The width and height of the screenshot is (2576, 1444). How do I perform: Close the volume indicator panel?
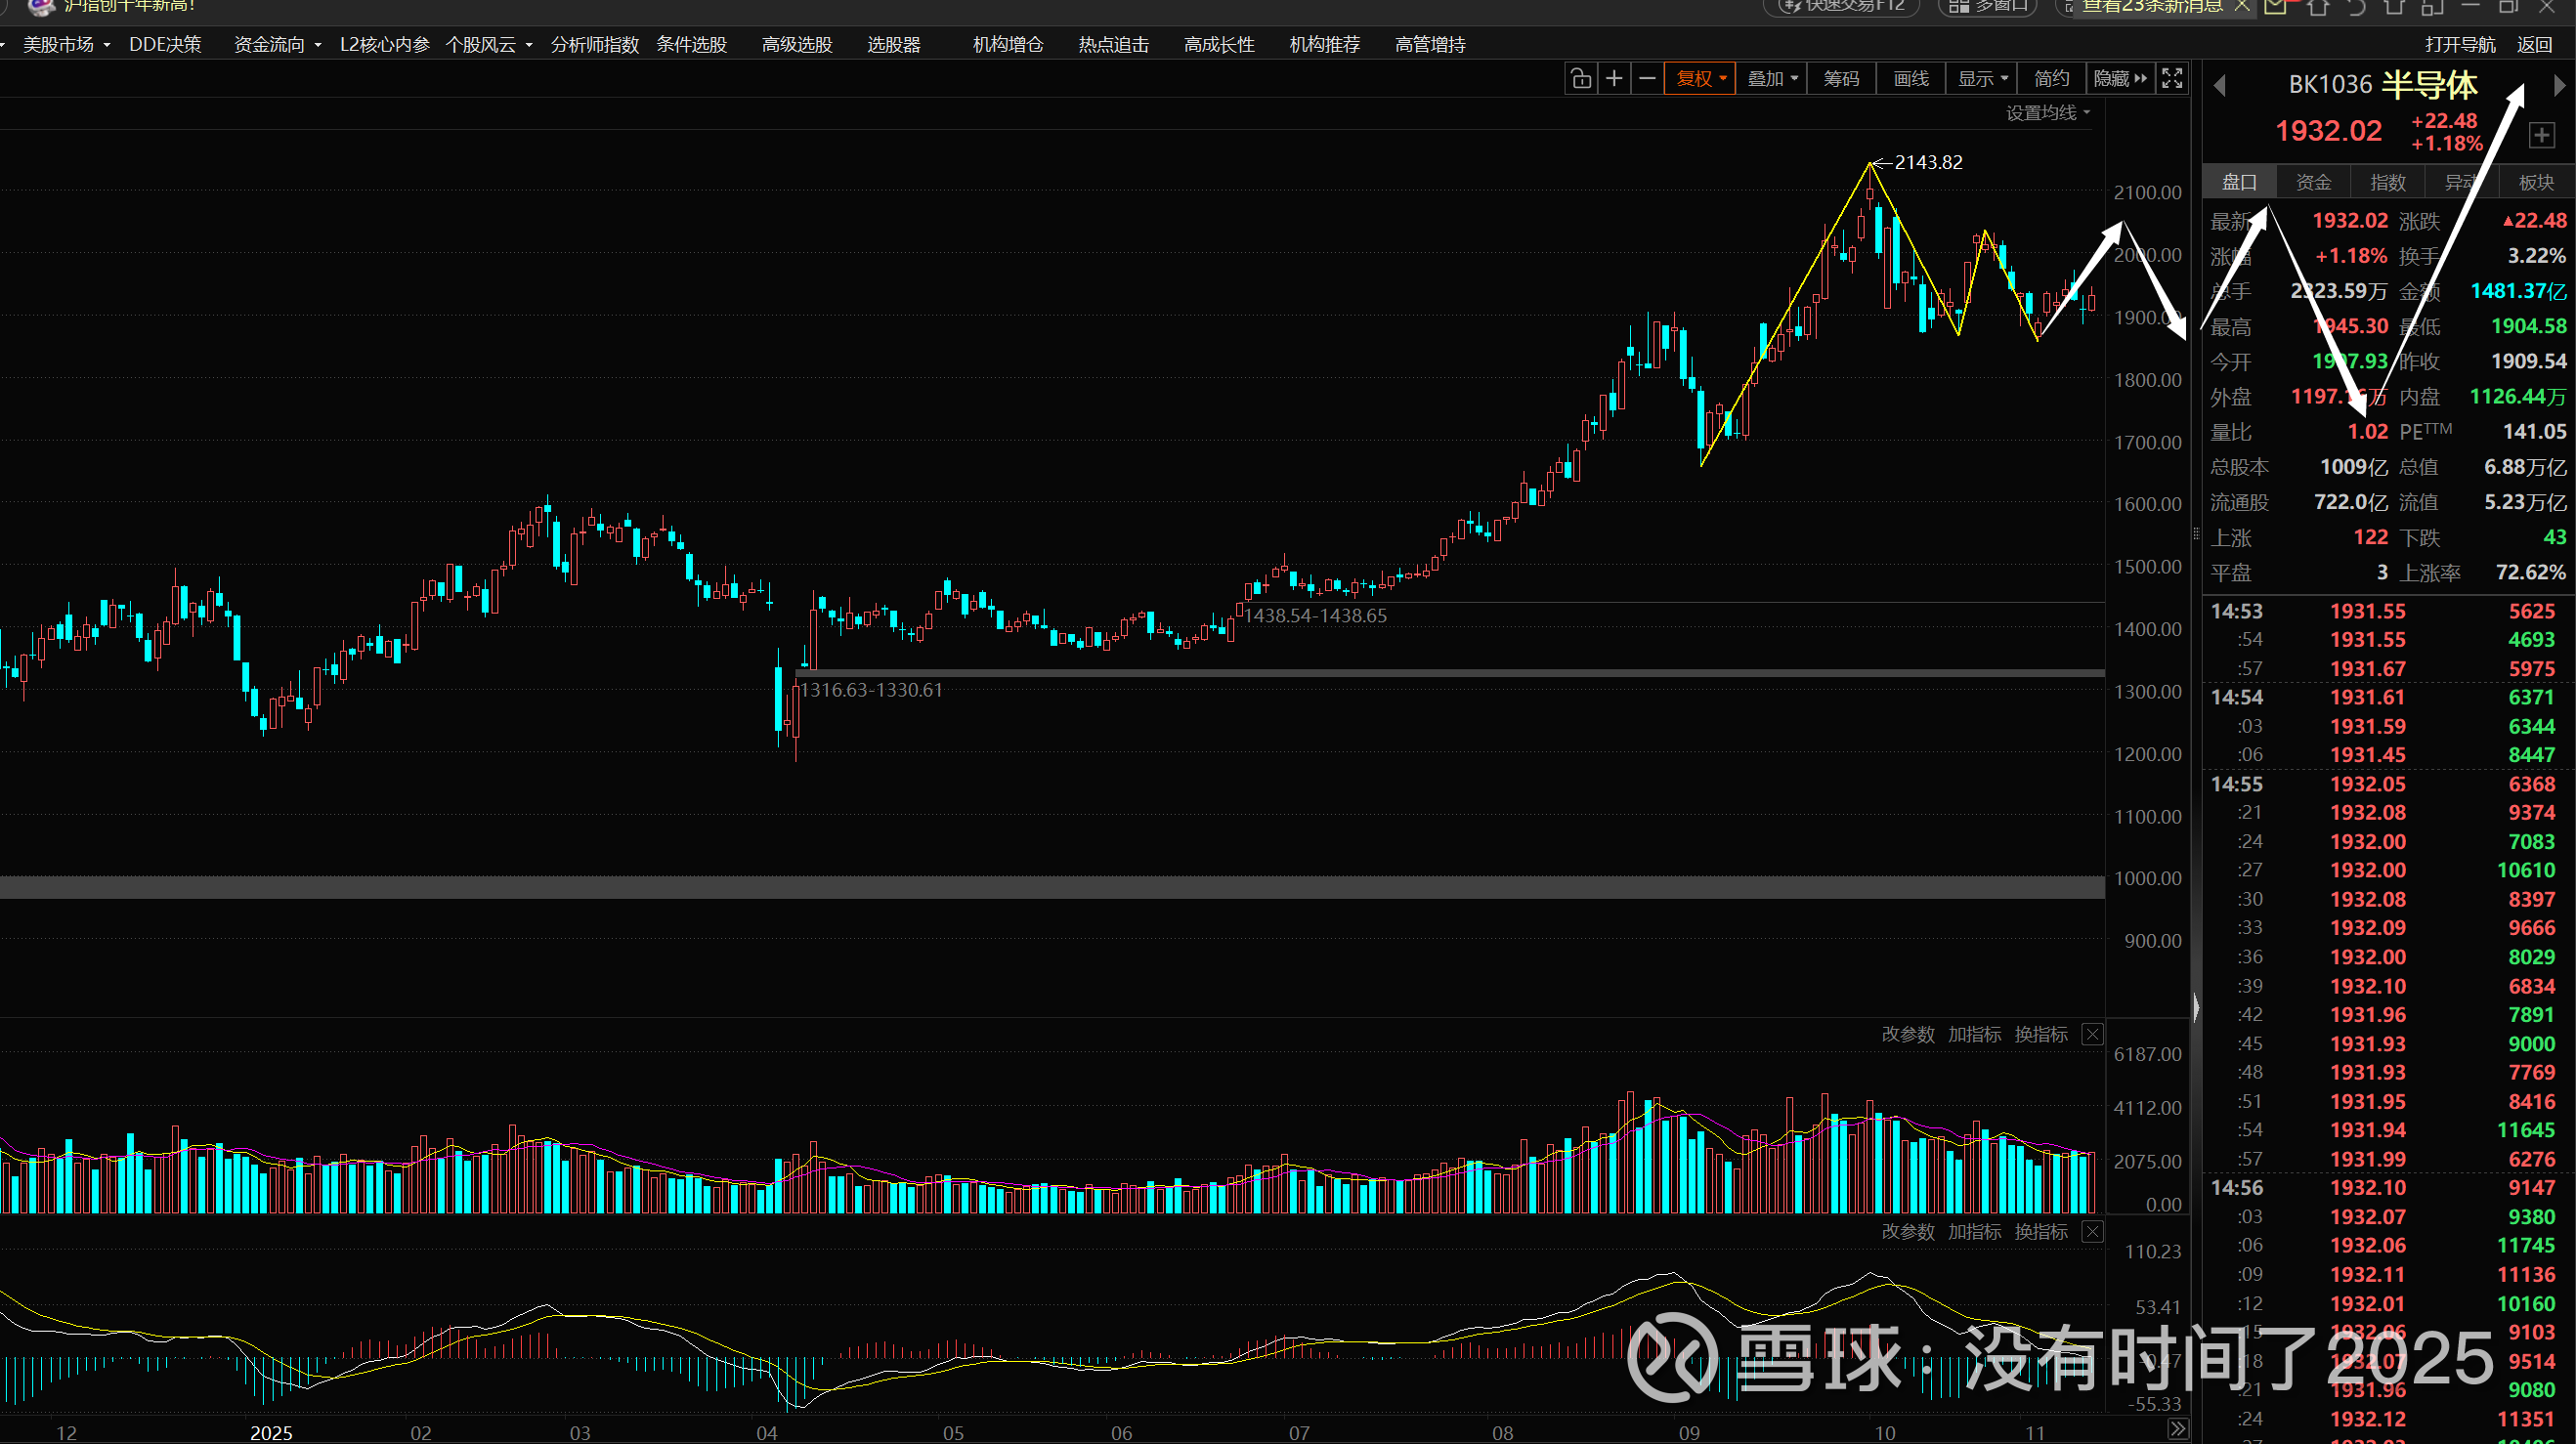[2092, 1034]
